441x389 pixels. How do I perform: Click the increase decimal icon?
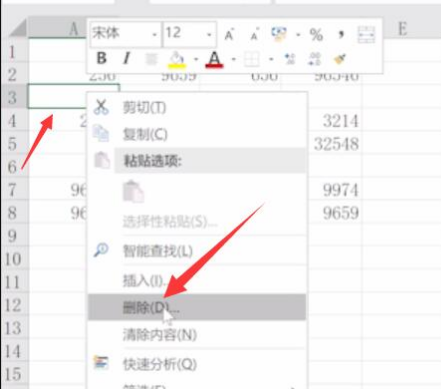tap(290, 59)
